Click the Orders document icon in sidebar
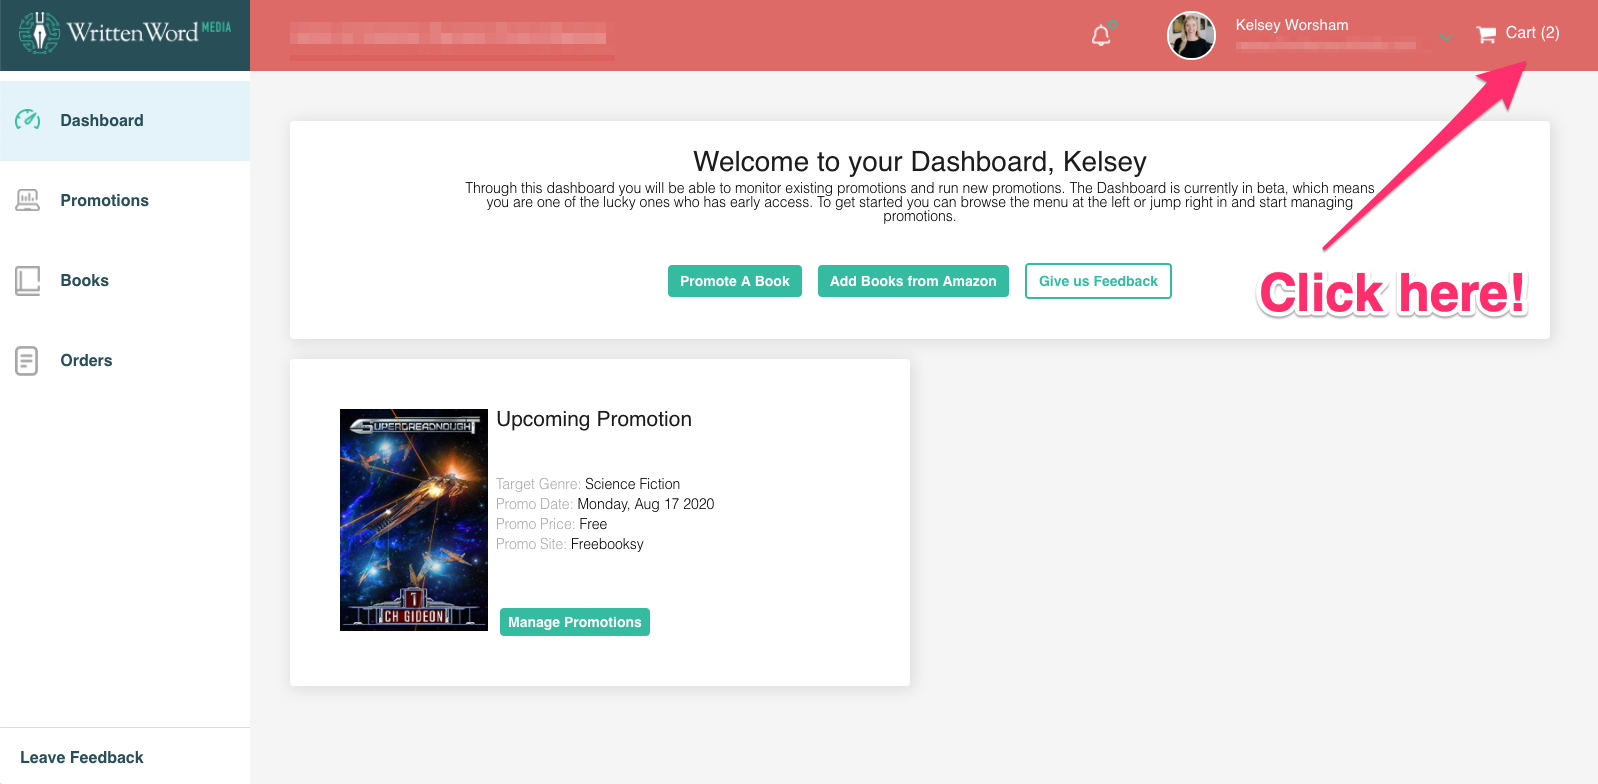The height and width of the screenshot is (784, 1598). (27, 360)
